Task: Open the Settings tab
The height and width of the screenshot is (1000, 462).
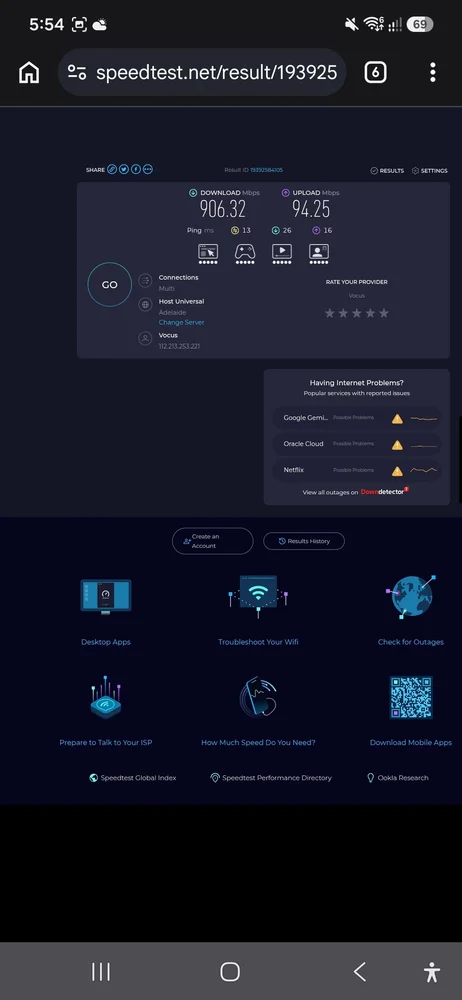Action: coord(429,171)
